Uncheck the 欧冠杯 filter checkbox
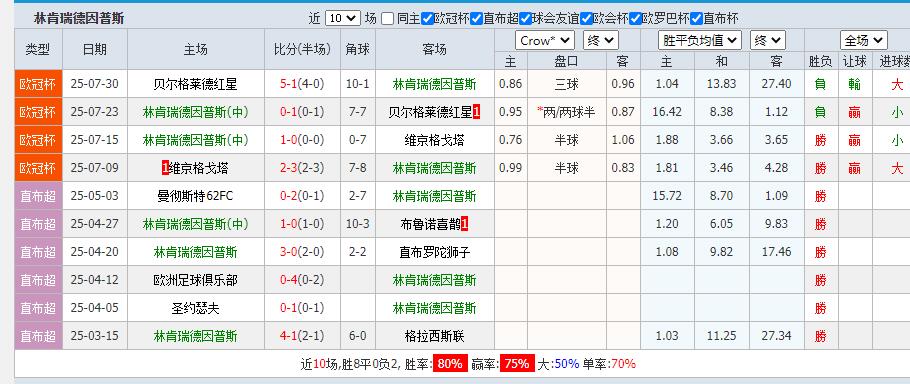The width and height of the screenshot is (910, 384). (x=427, y=19)
